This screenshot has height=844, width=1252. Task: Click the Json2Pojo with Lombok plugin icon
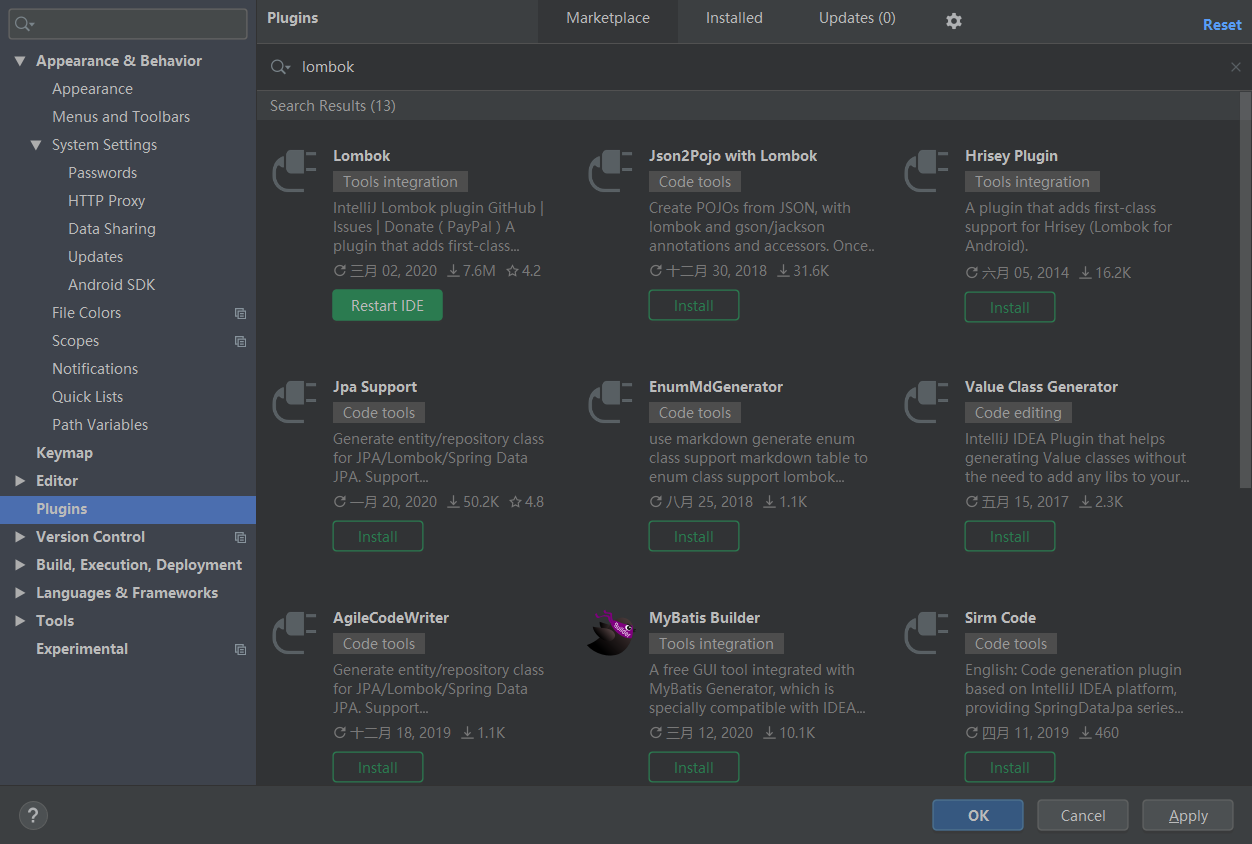pos(610,170)
